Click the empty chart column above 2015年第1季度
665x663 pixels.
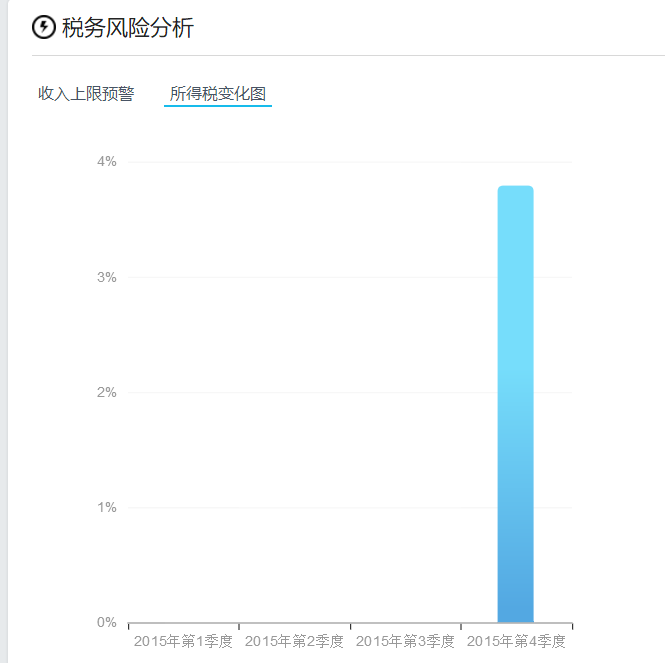184,400
